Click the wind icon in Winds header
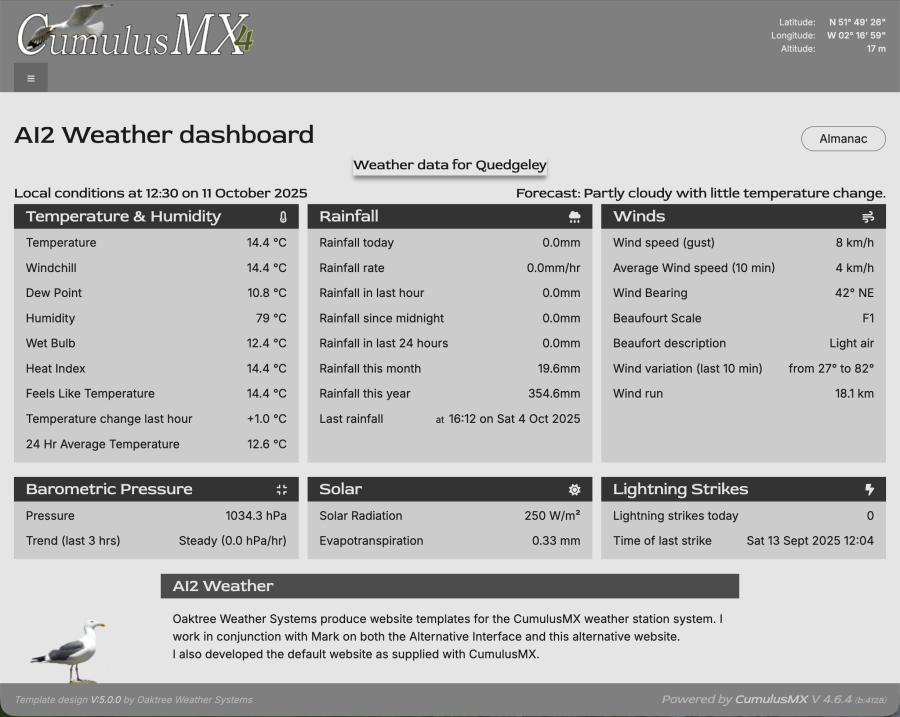Viewport: 900px width, 717px height. coord(867,217)
